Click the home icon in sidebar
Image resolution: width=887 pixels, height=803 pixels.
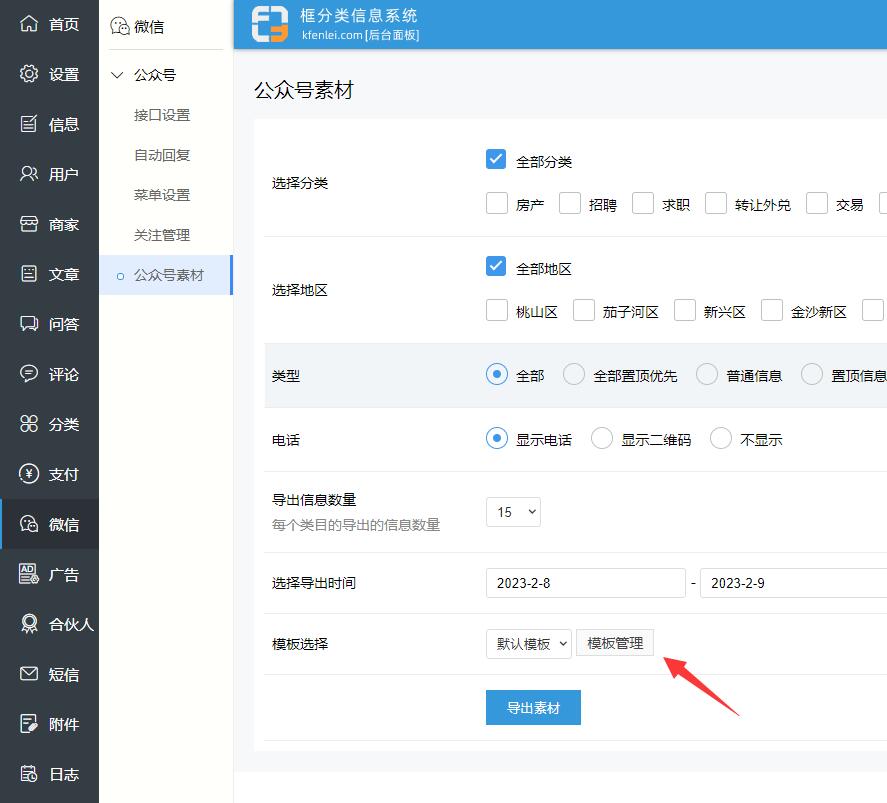[x=30, y=24]
